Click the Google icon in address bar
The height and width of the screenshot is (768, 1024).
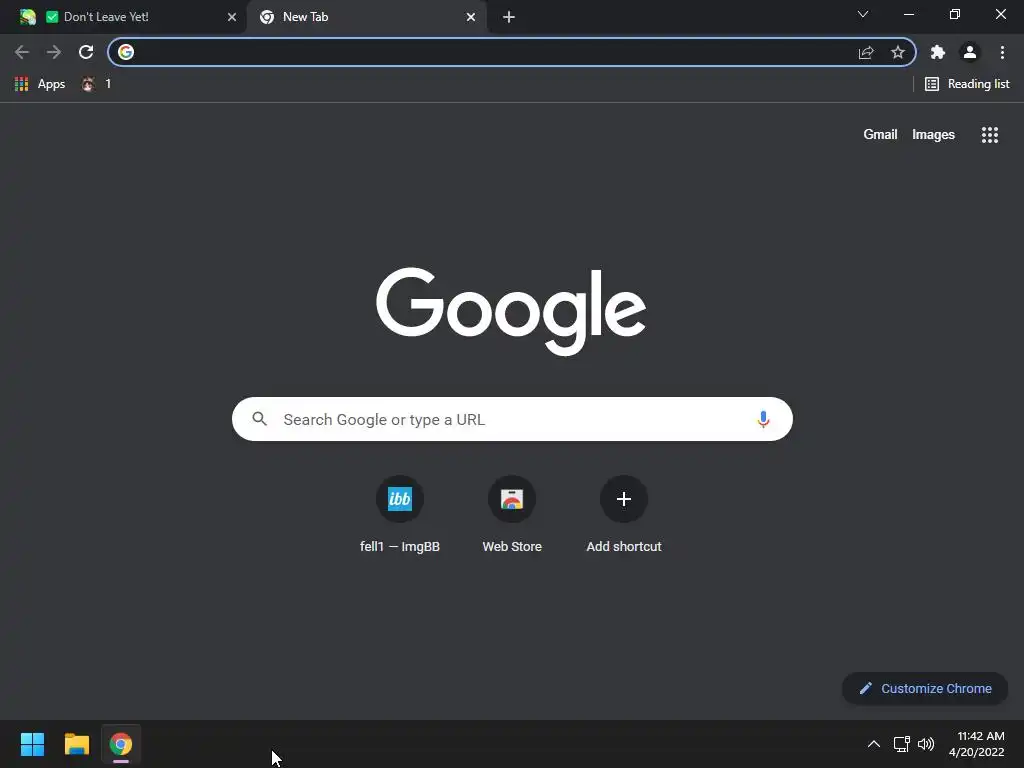126,52
